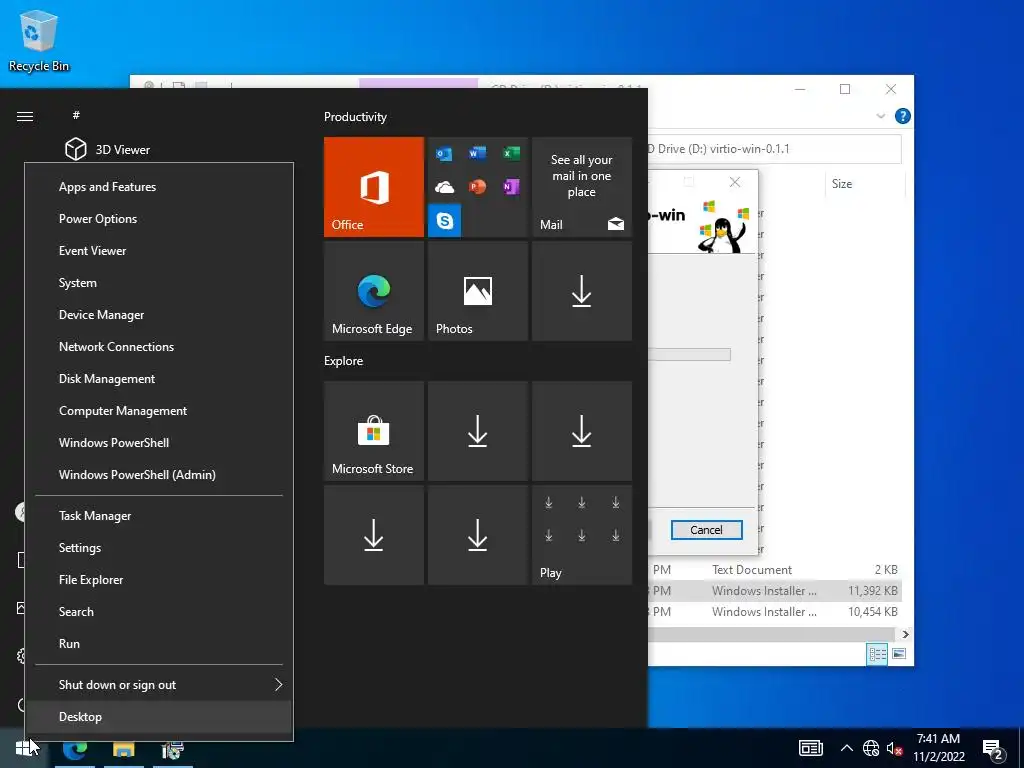Click the OneDrive cloud icon in the tile
Viewport: 1024px width, 768px height.
pos(444,187)
